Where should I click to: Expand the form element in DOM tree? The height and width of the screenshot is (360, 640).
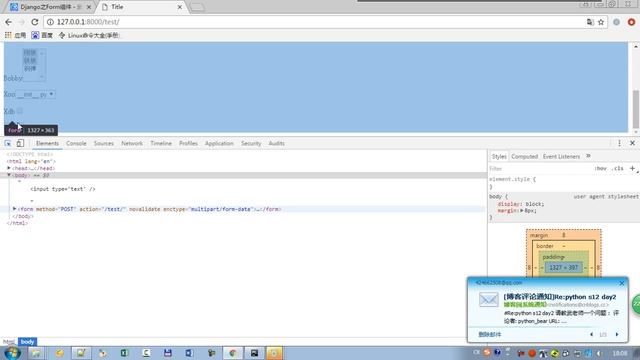pos(14,209)
